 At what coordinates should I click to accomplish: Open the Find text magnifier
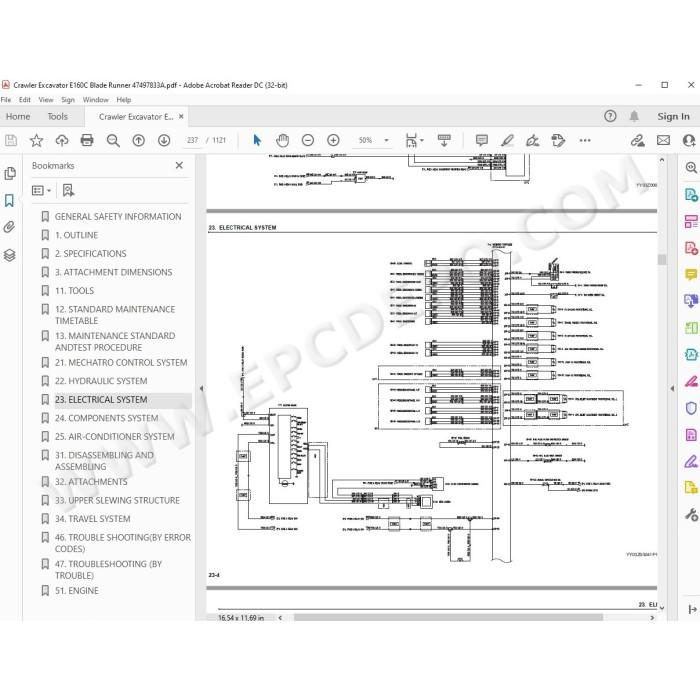pyautogui.click(x=113, y=141)
